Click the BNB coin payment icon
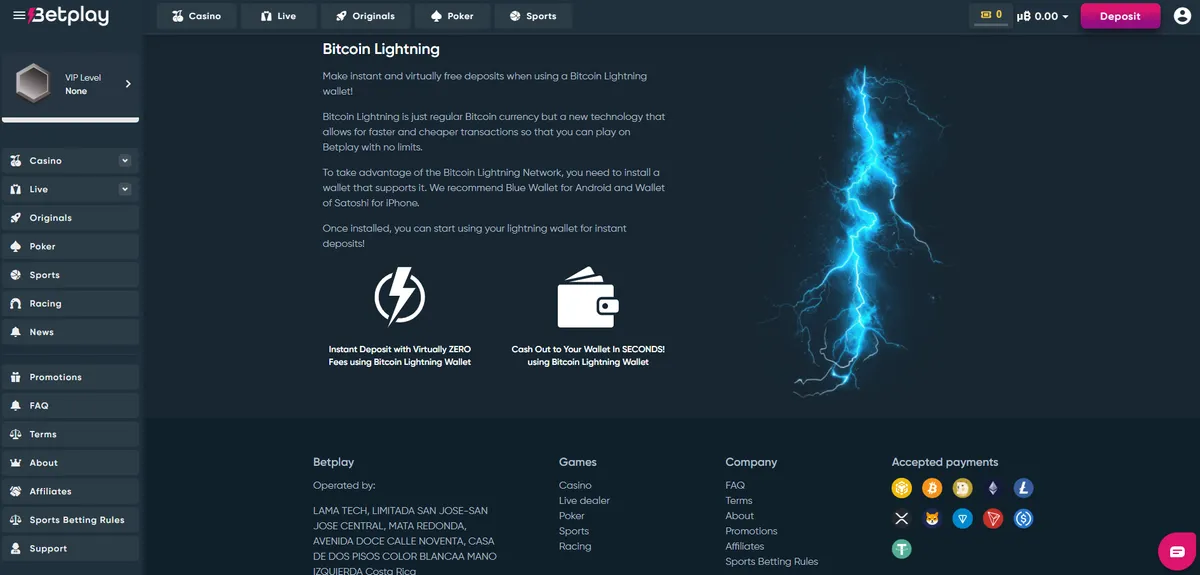1200x575 pixels. pos(903,488)
